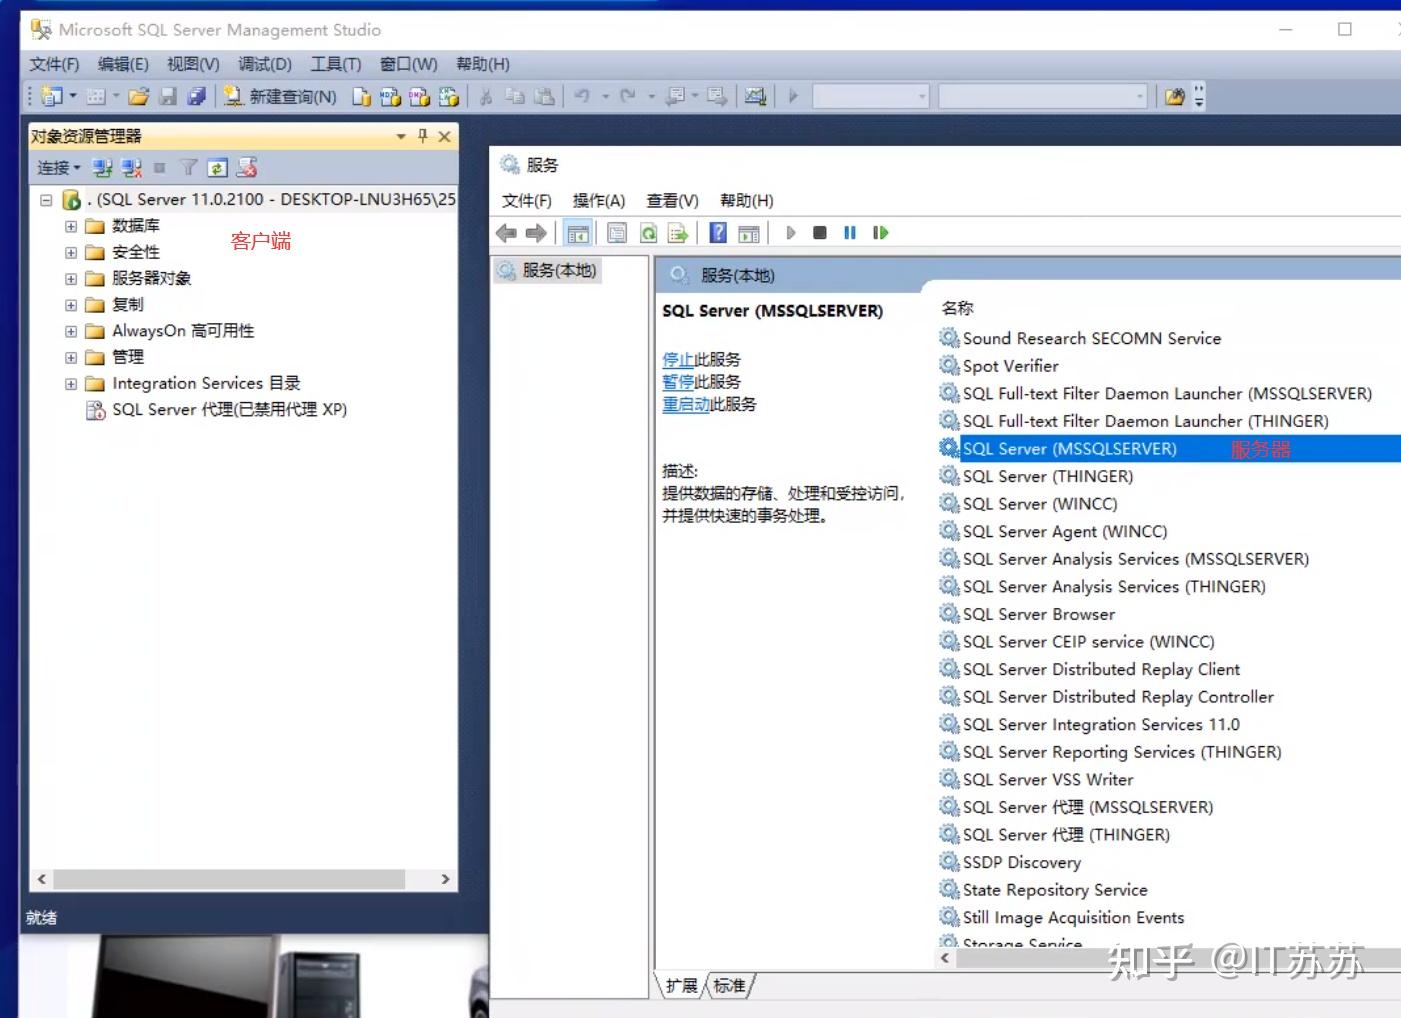Expand the Integration Services 目录 node
This screenshot has height=1018, width=1401.
71,383
